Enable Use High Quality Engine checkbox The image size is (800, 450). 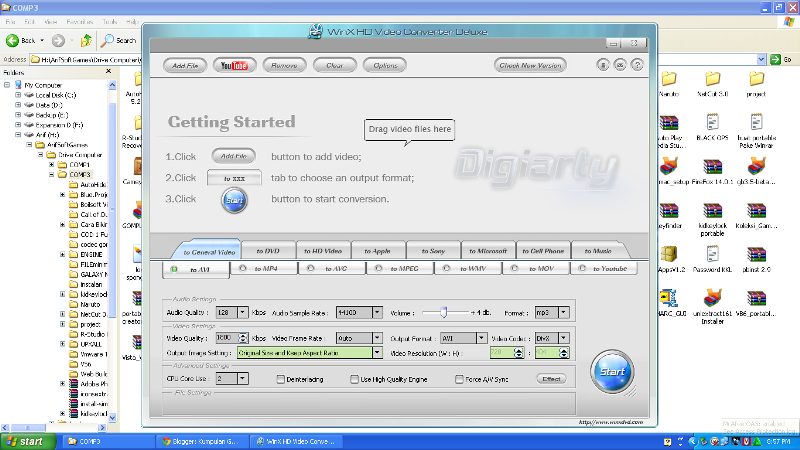point(355,379)
